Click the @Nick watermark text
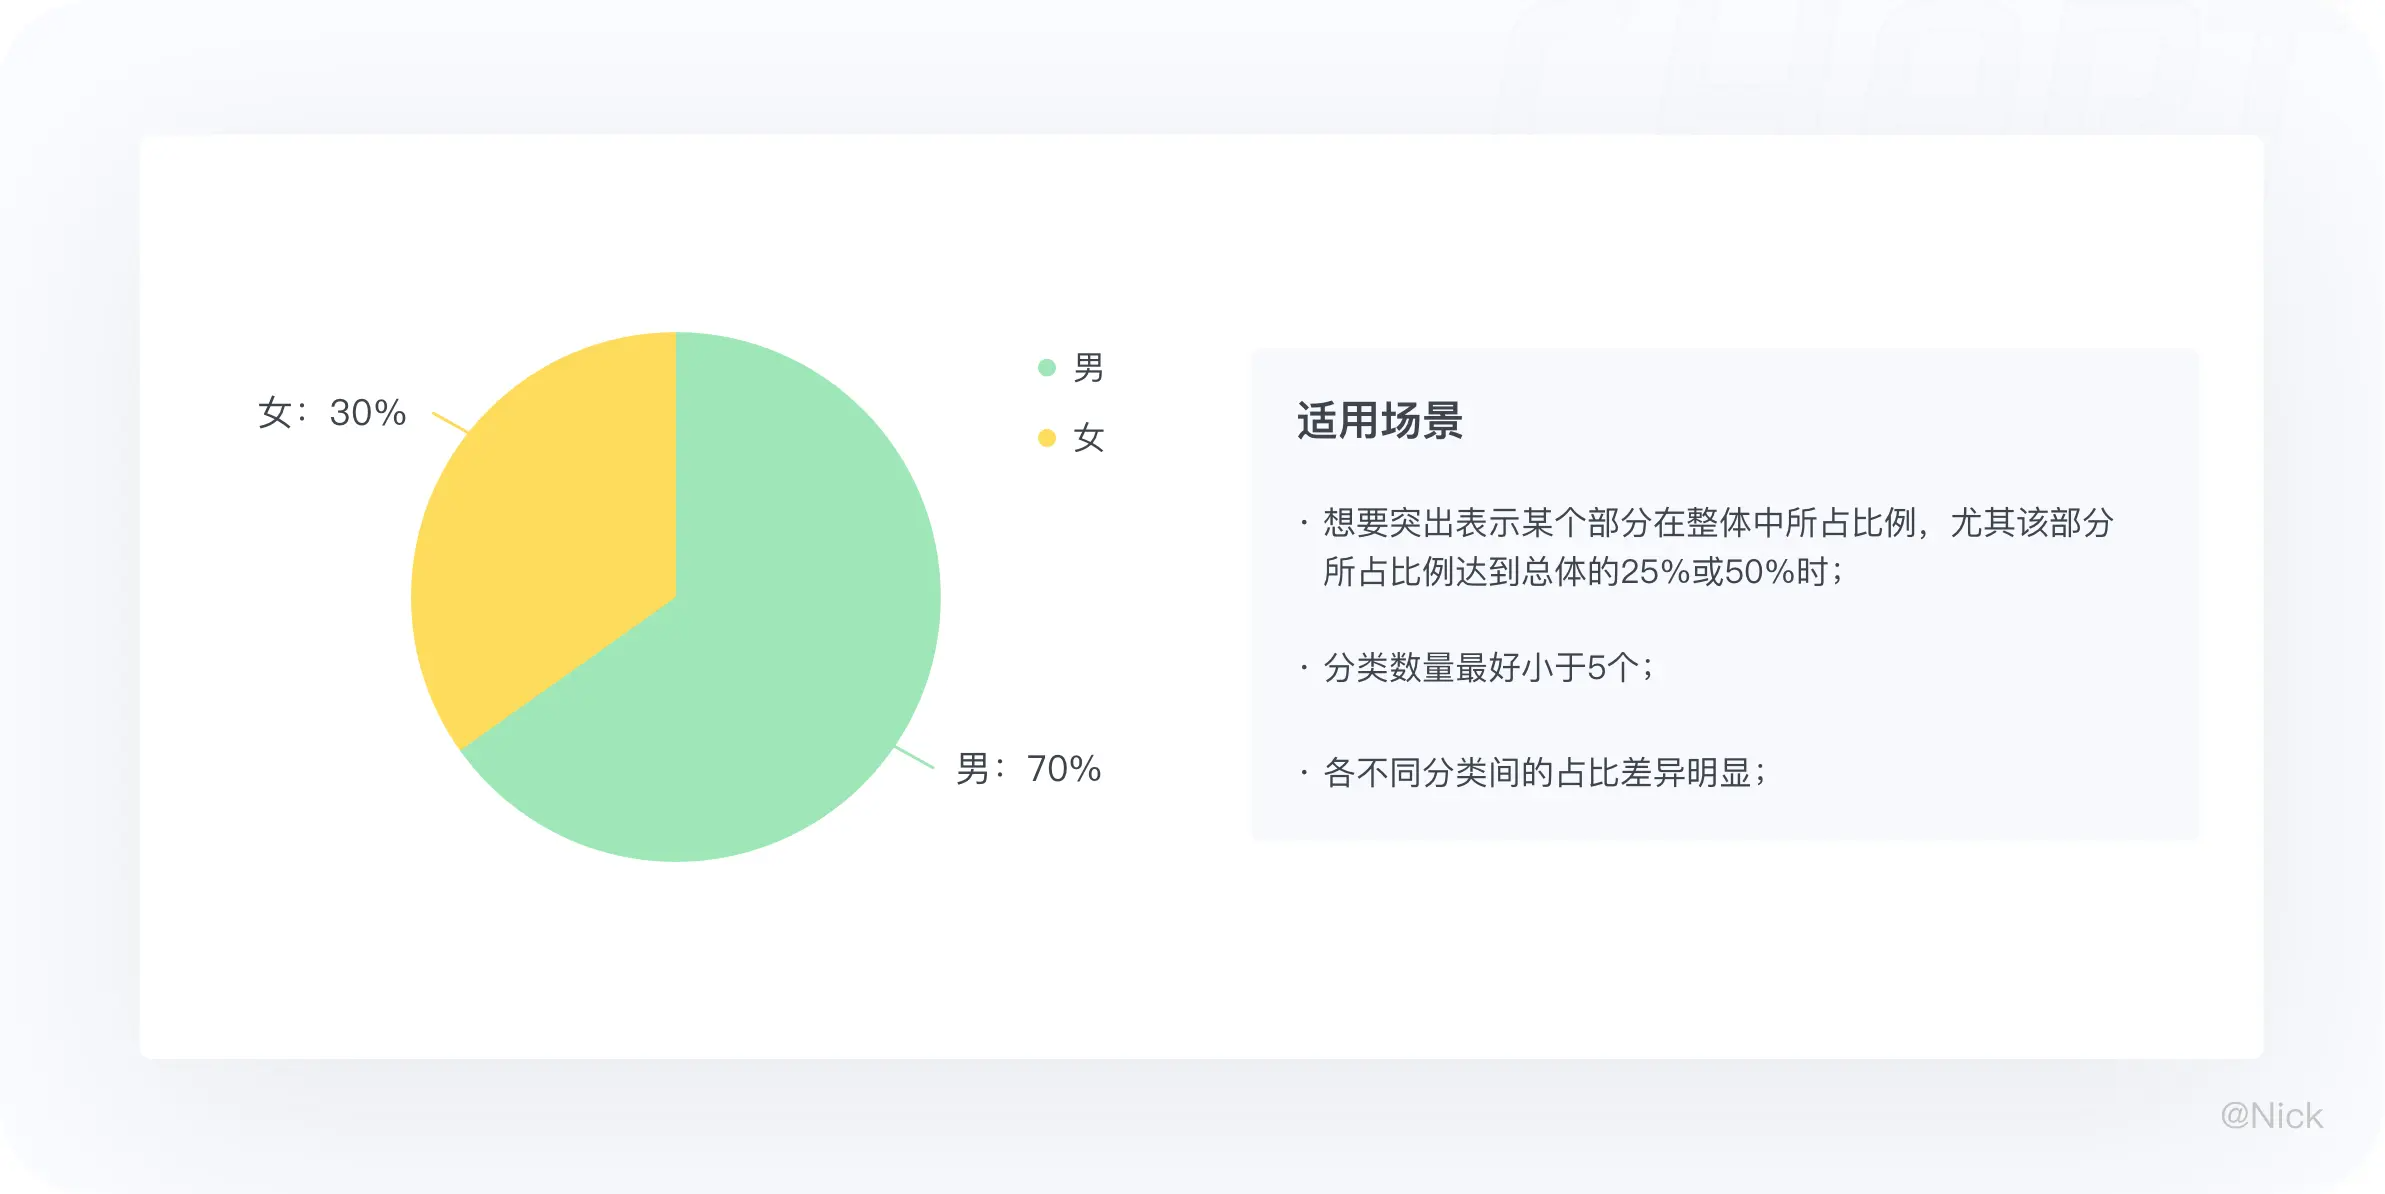 pyautogui.click(x=2271, y=1115)
